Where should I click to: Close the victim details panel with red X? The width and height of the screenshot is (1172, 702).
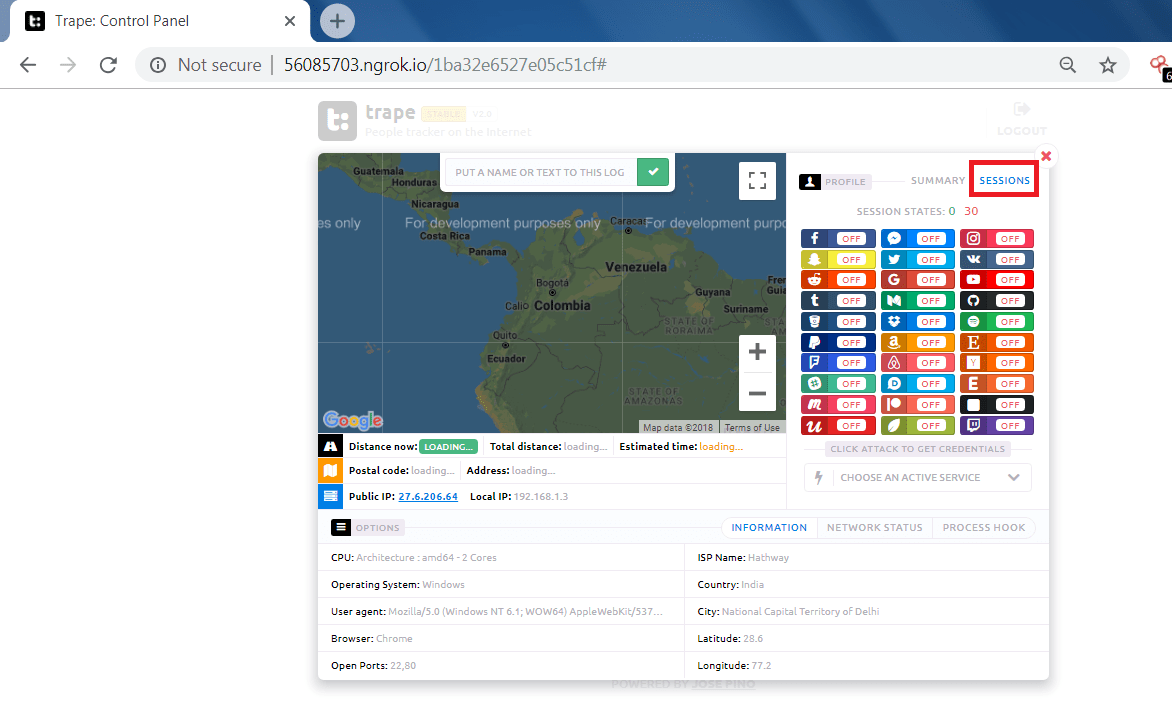tap(1046, 156)
